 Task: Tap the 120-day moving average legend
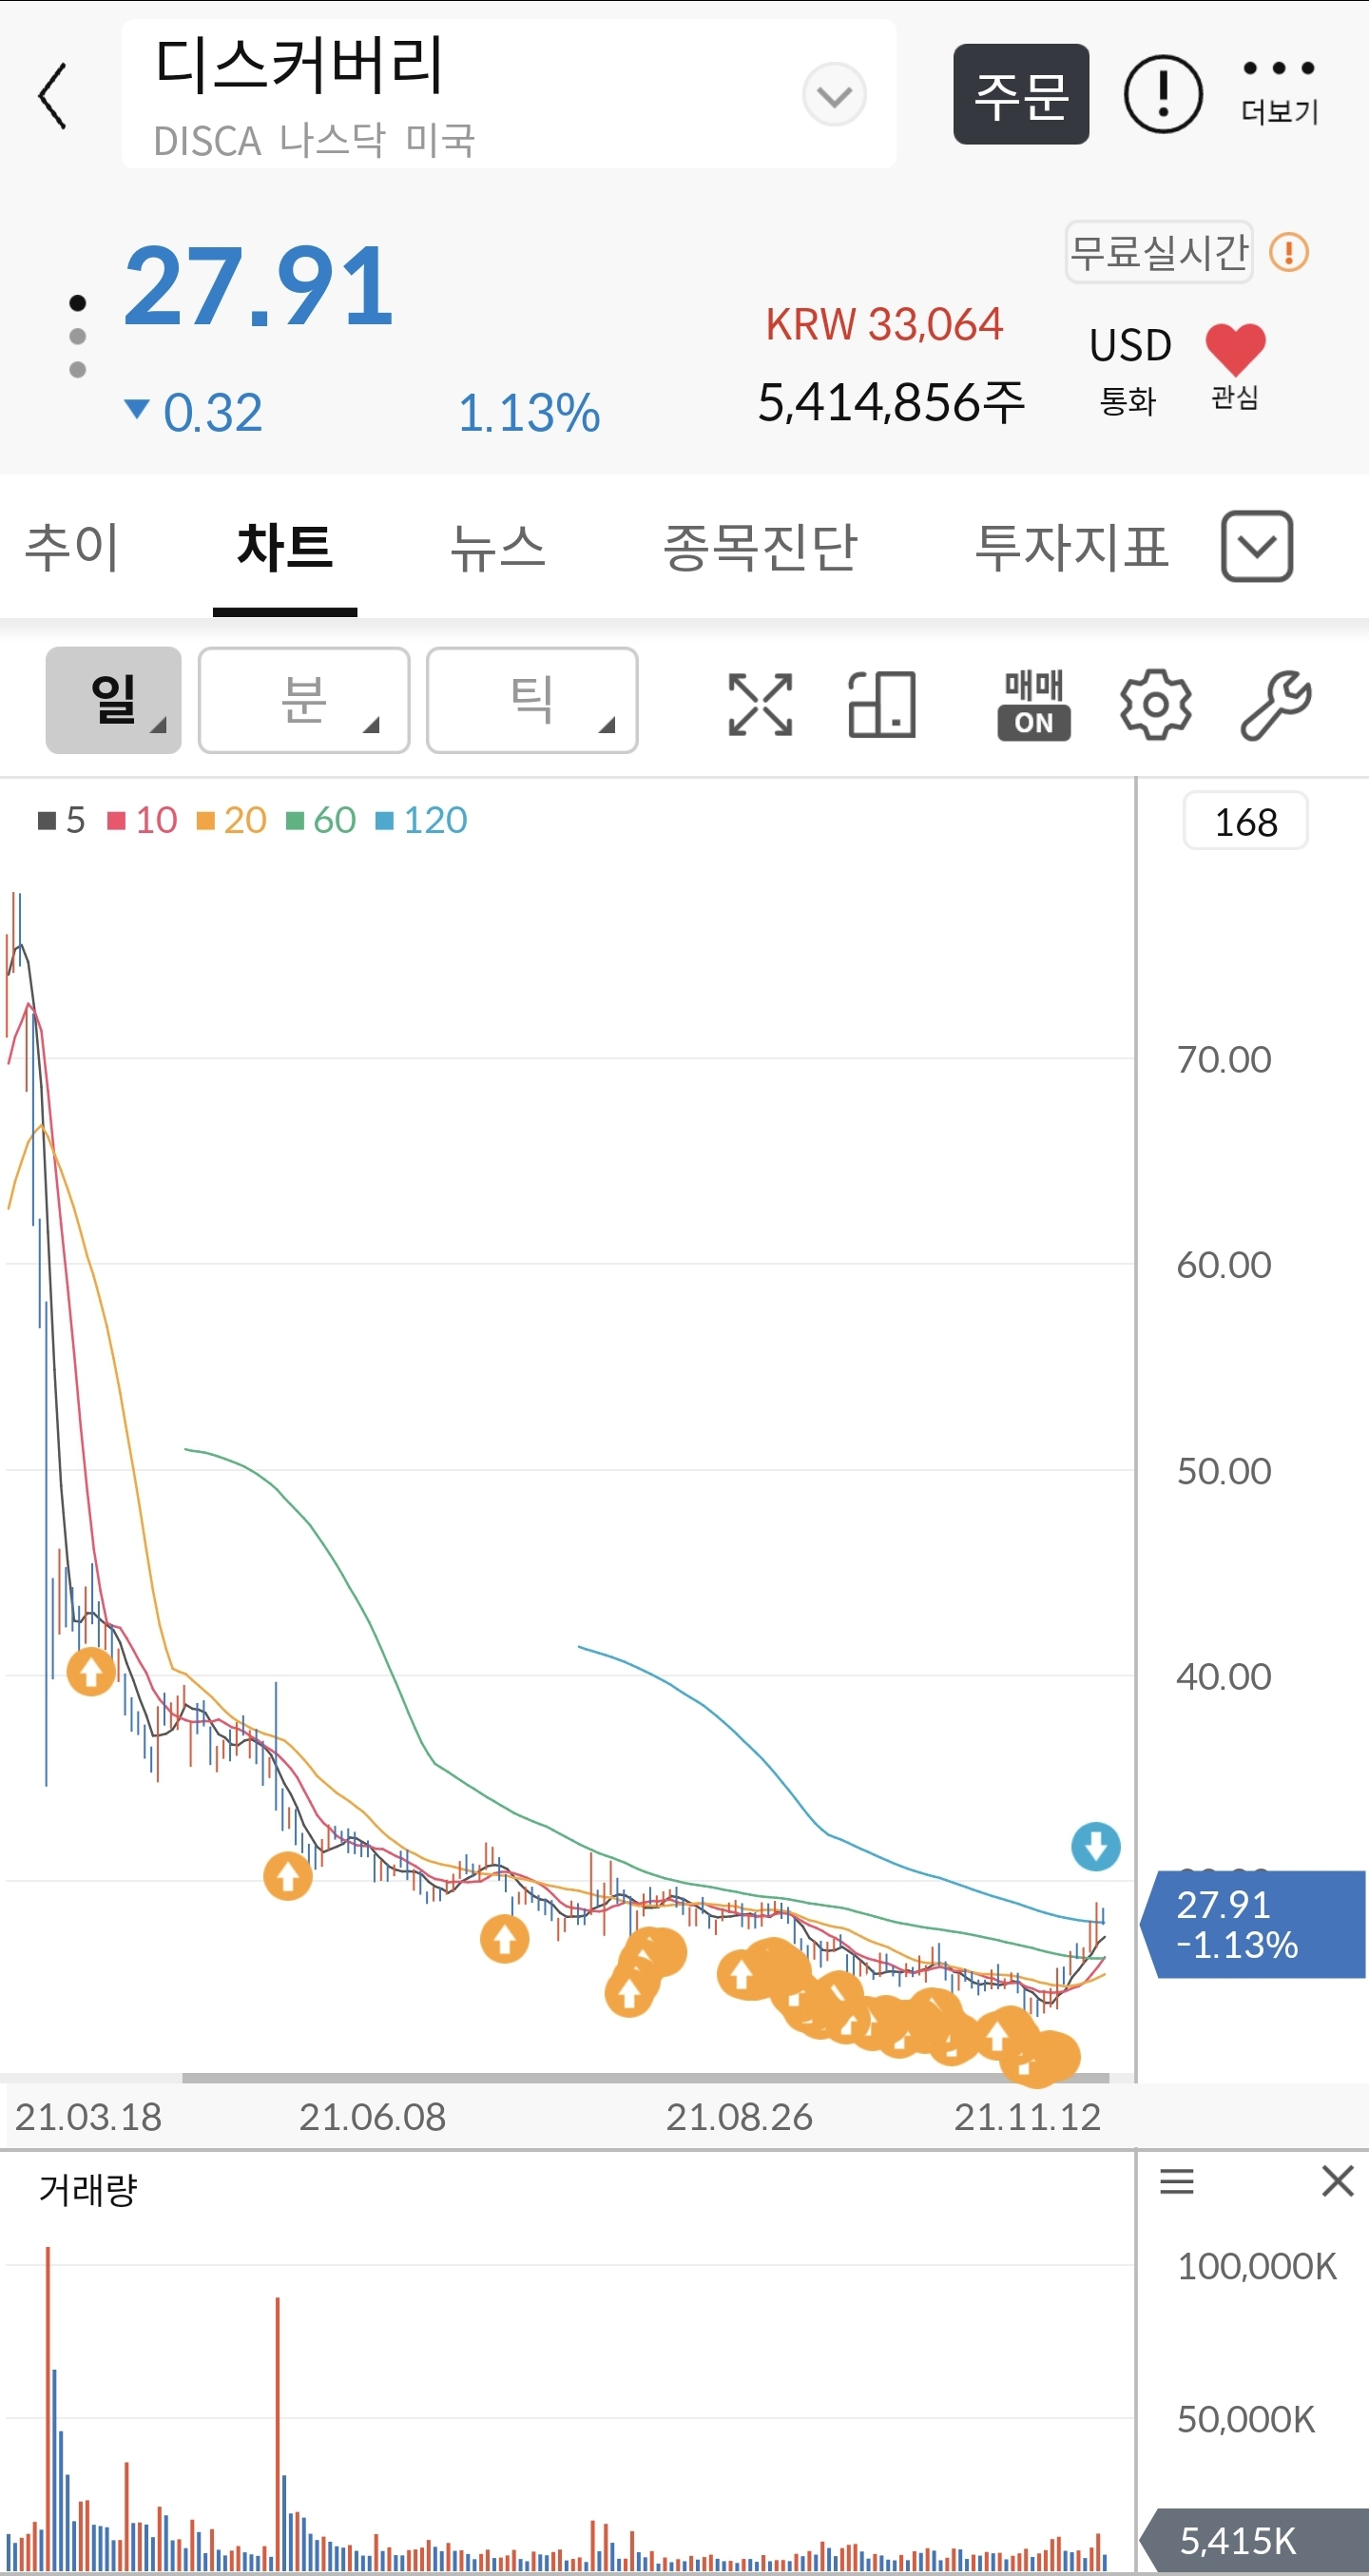(x=421, y=820)
